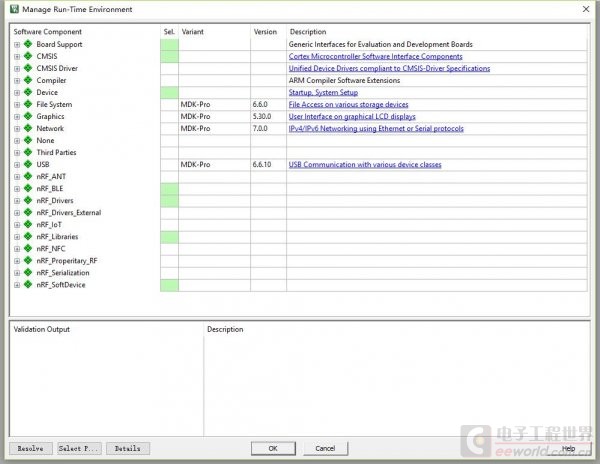Click the Variant column header
600x464 pixels.
pyautogui.click(x=192, y=31)
